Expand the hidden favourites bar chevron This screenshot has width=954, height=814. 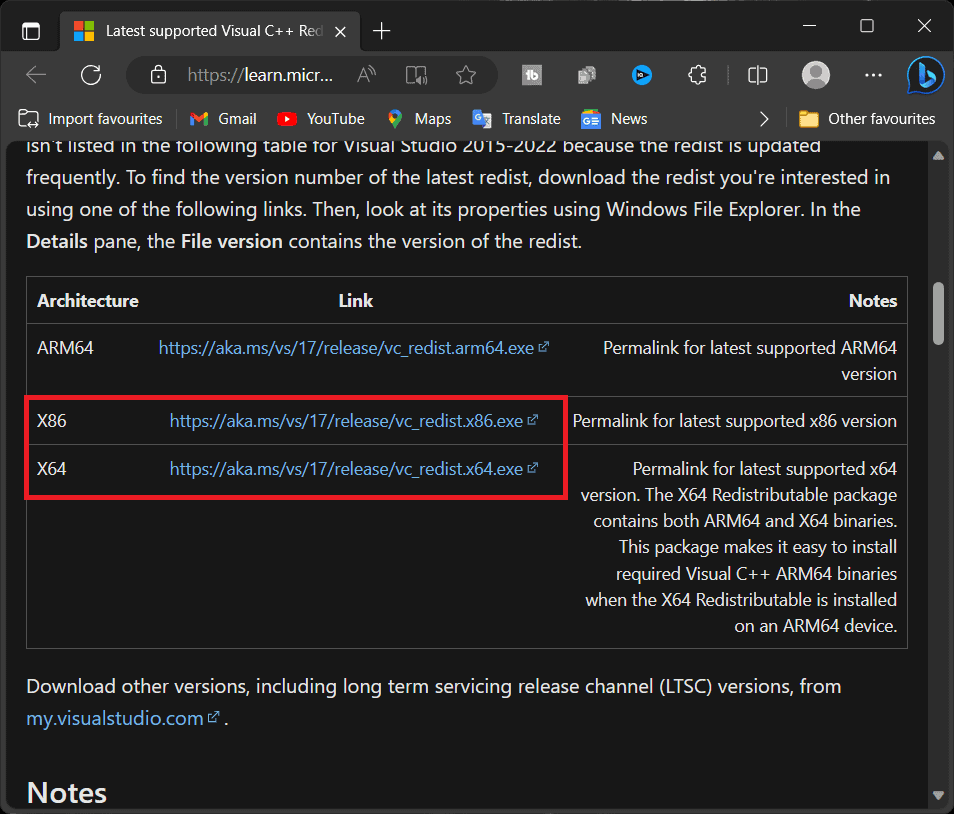coord(764,119)
